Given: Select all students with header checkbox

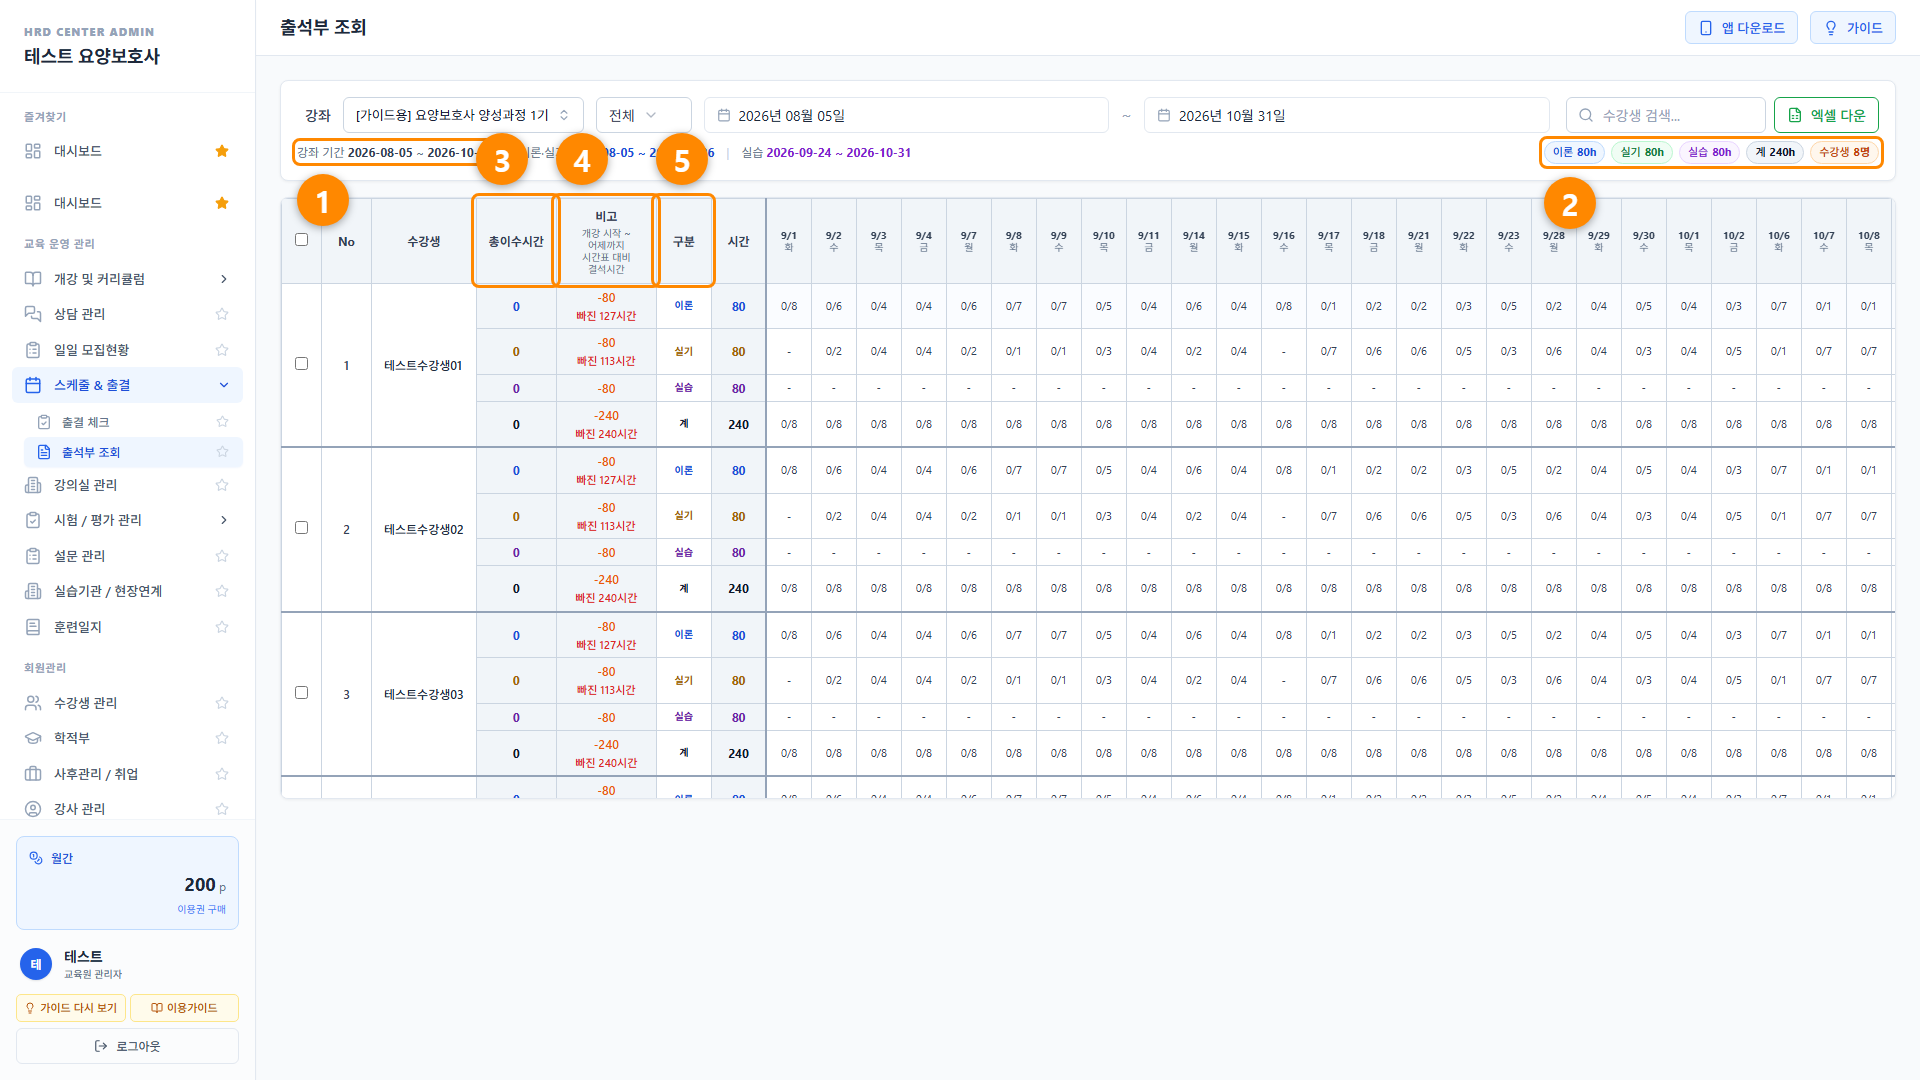Looking at the screenshot, I should point(301,240).
